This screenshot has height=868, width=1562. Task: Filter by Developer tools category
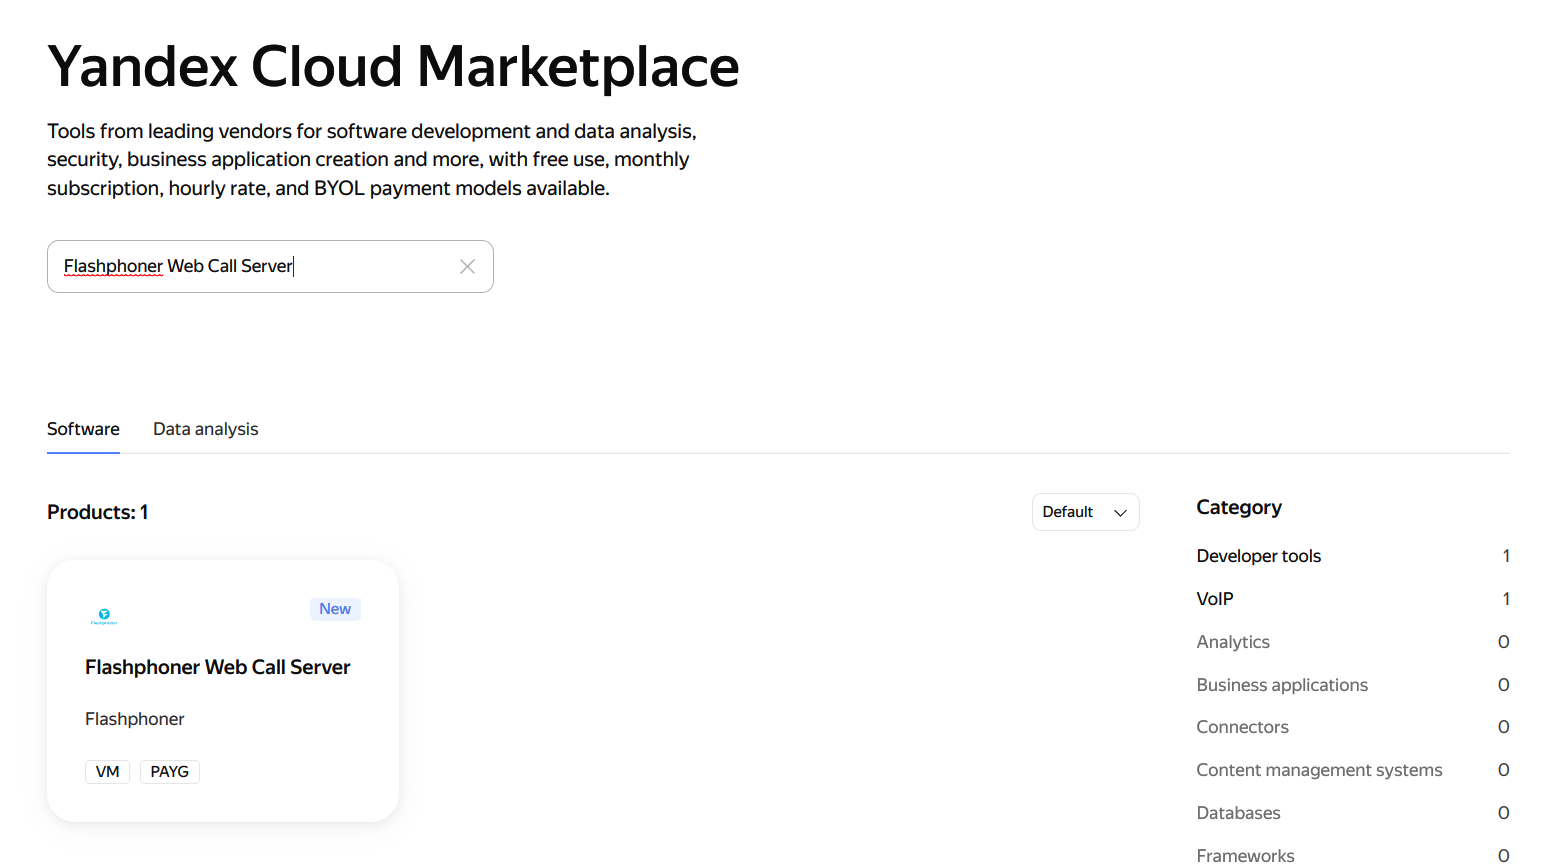[1258, 556]
